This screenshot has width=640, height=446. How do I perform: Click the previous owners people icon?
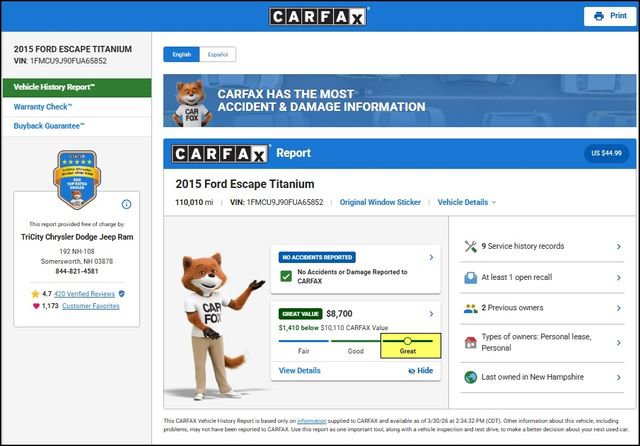tap(470, 309)
